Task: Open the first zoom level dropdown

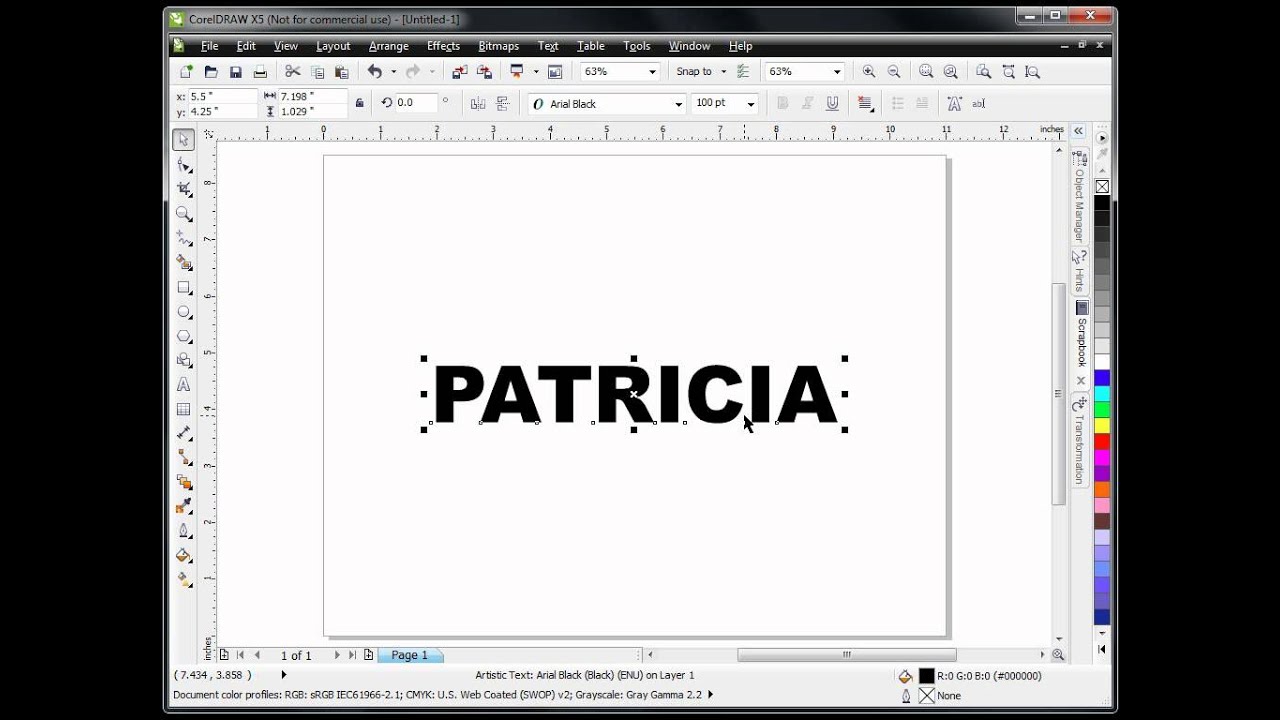Action: pos(653,72)
